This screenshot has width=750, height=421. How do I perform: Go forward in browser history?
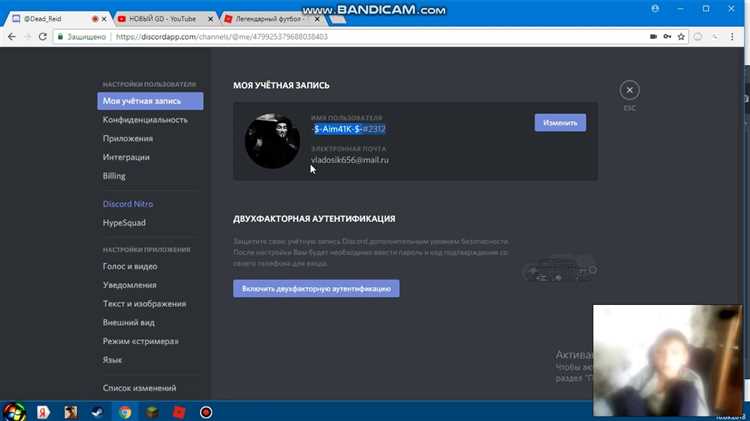[27, 37]
